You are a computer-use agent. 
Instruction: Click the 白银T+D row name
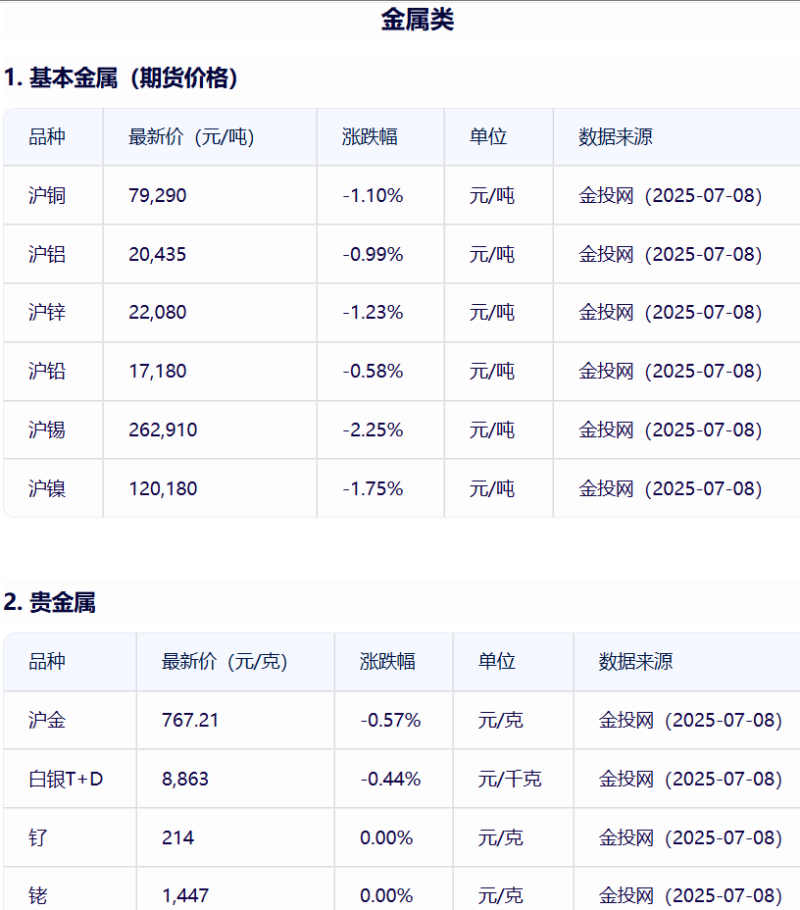click(66, 779)
